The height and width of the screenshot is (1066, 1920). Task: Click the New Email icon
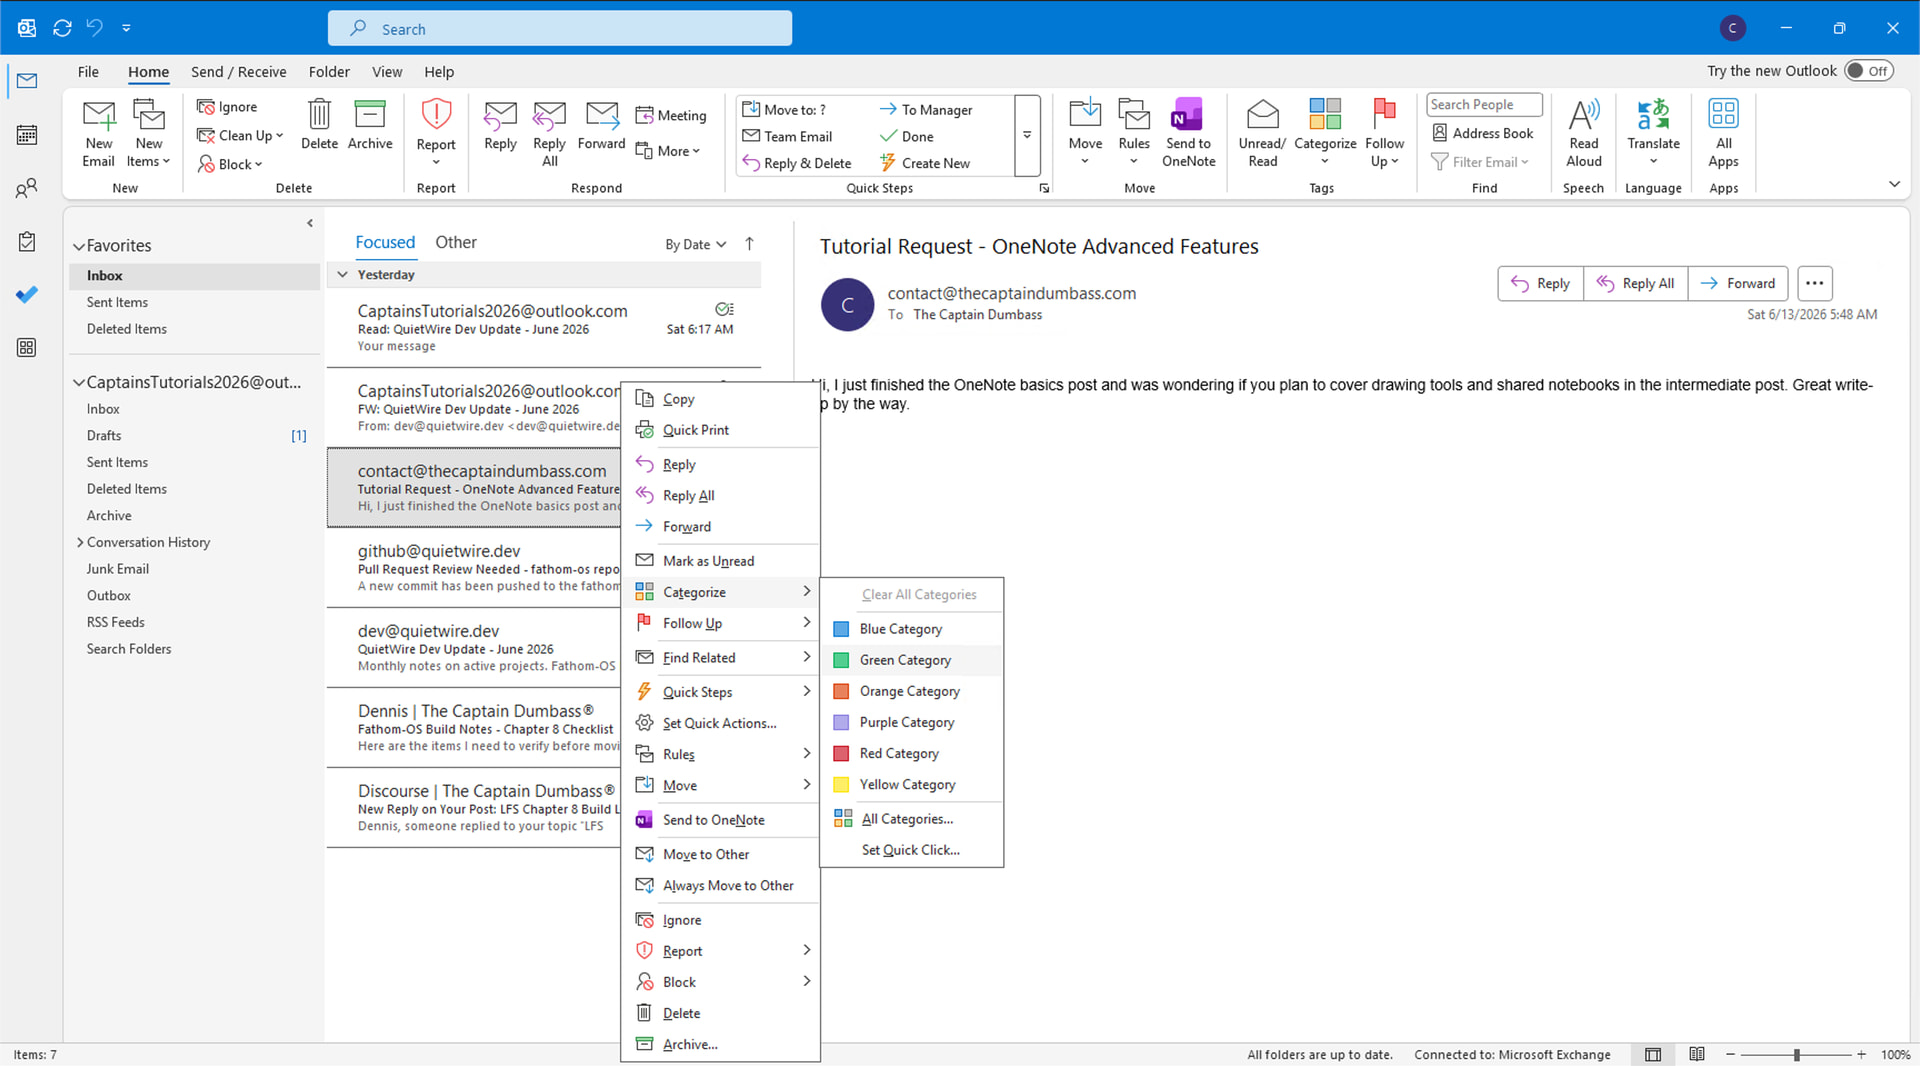click(x=98, y=116)
